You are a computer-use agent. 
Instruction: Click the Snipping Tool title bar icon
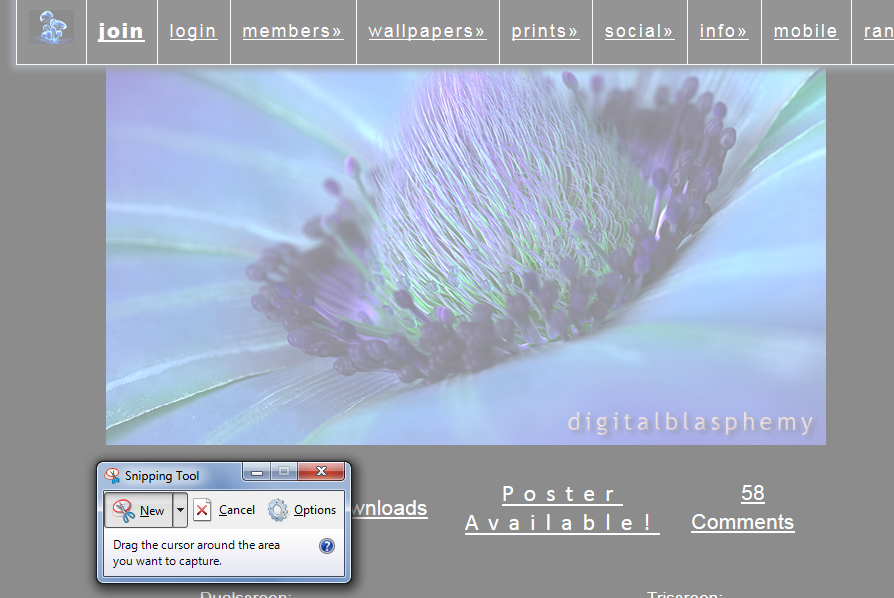(x=112, y=476)
